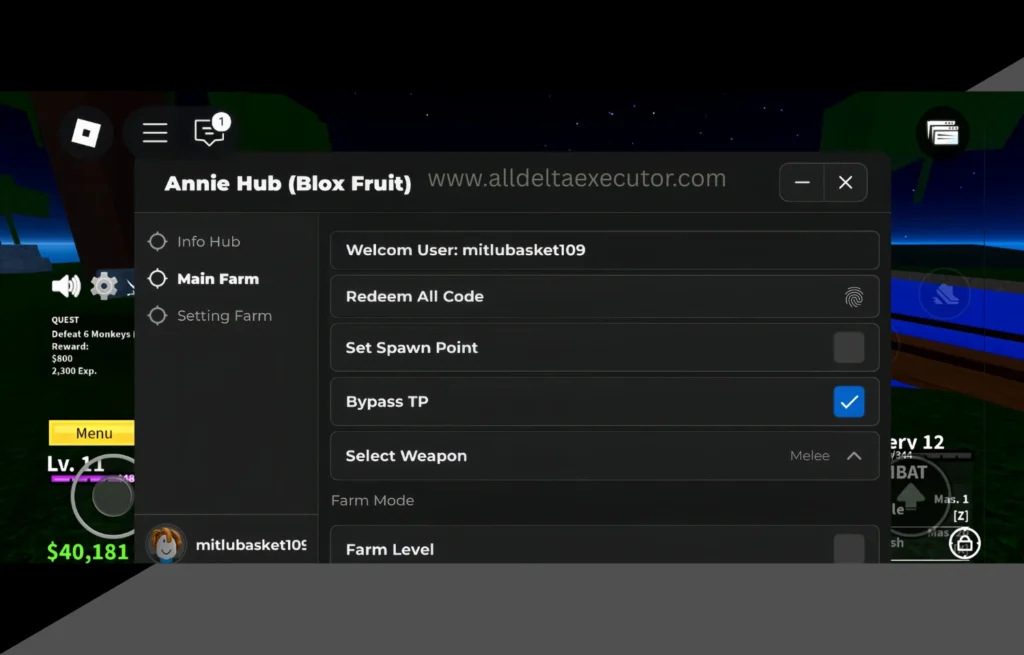The image size is (1024, 655).
Task: Enable the Set Spawn Point checkbox
Action: point(849,348)
